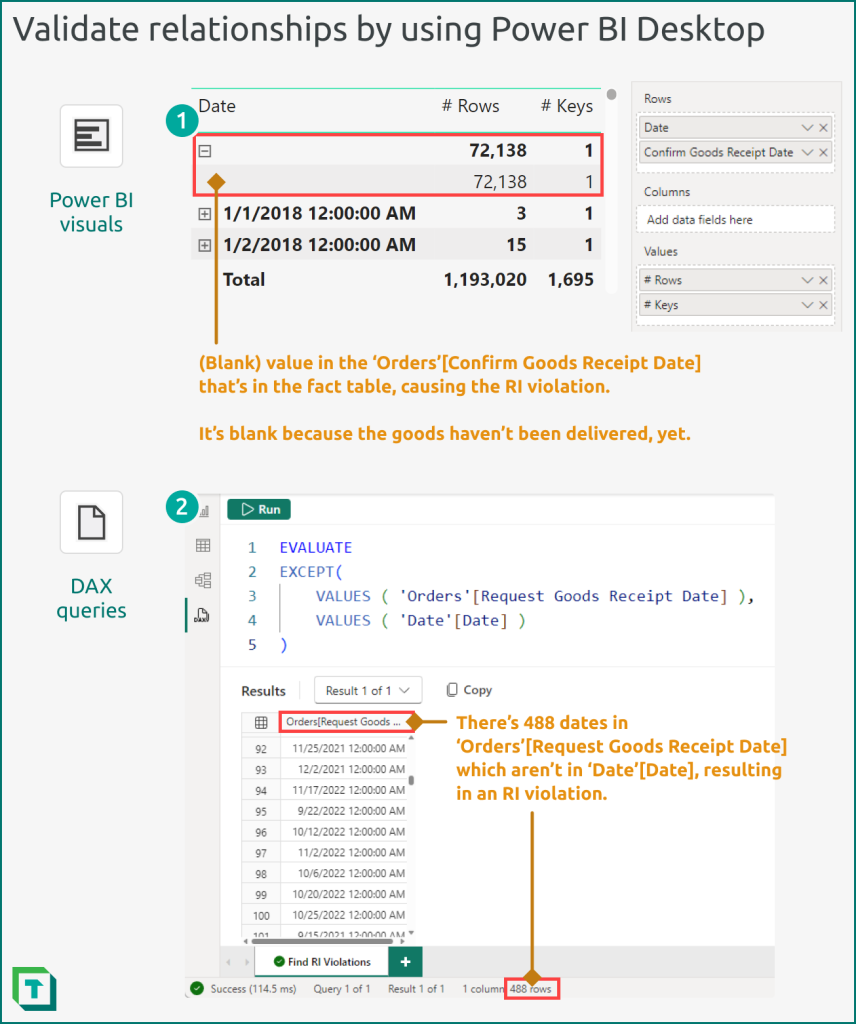856x1024 pixels.
Task: Select the Results tab label
Action: coord(263,690)
